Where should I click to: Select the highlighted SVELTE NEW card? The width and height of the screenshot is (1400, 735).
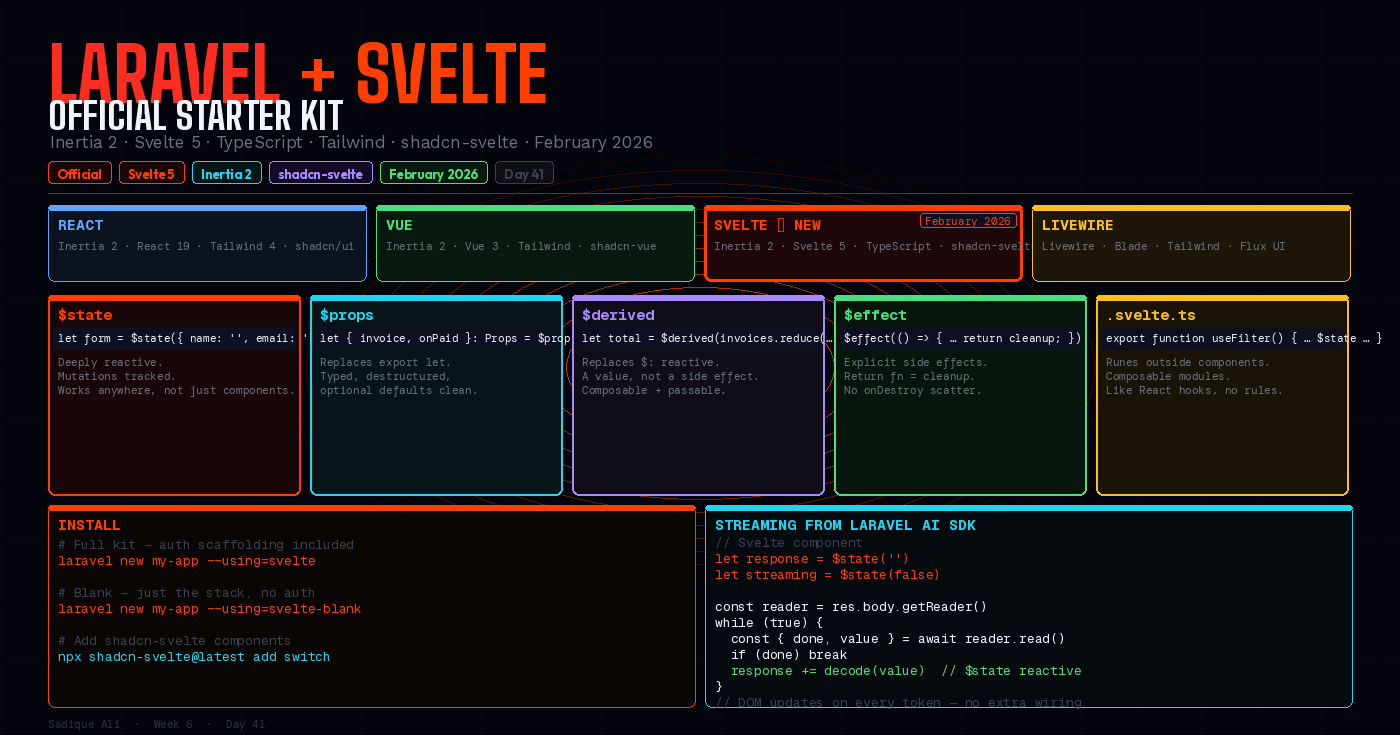click(863, 242)
